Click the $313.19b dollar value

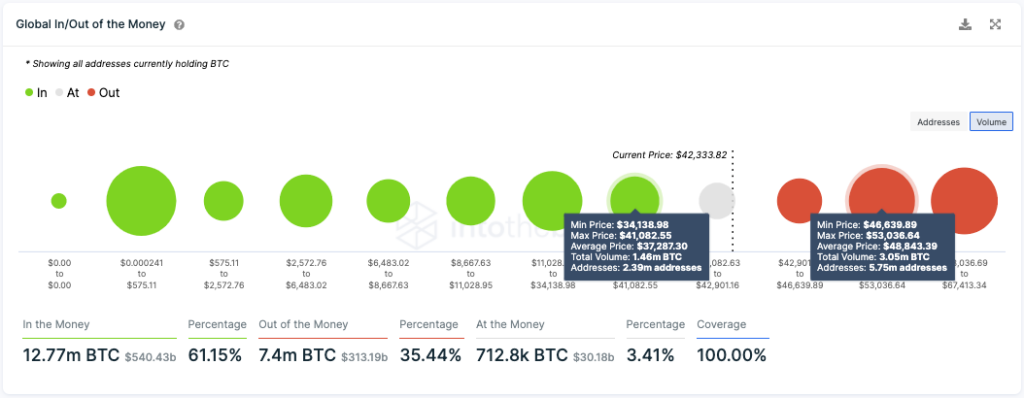pos(364,357)
